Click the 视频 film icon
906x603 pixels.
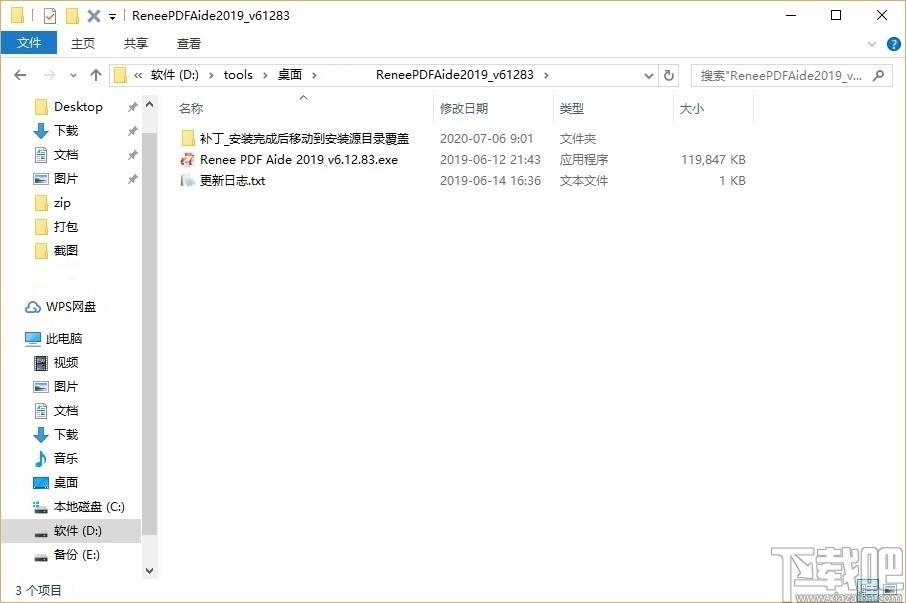click(x=40, y=363)
